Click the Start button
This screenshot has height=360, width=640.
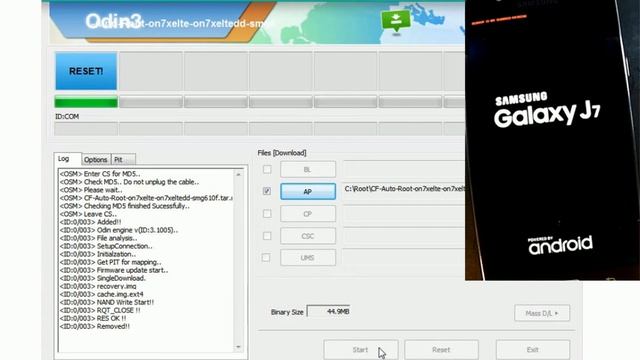[361, 350]
